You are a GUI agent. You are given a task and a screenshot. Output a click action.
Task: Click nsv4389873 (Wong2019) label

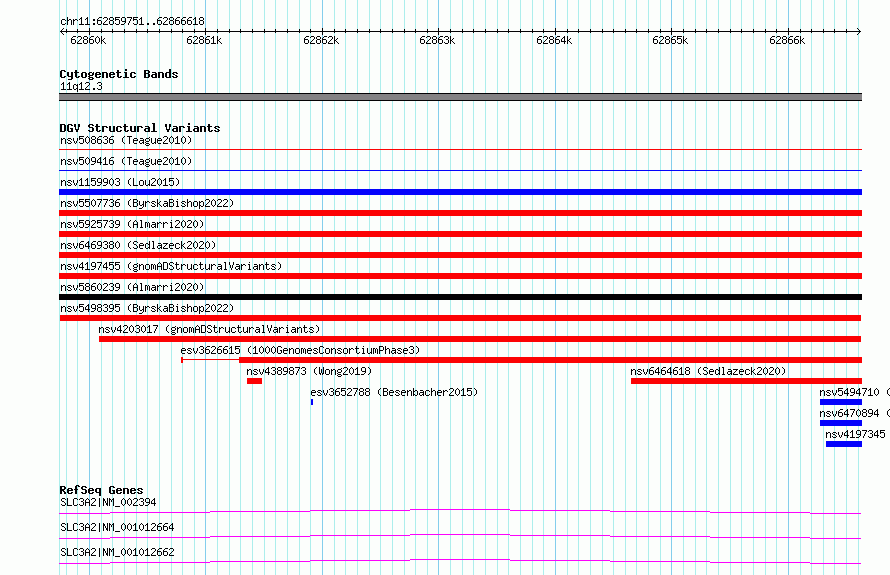click(309, 371)
